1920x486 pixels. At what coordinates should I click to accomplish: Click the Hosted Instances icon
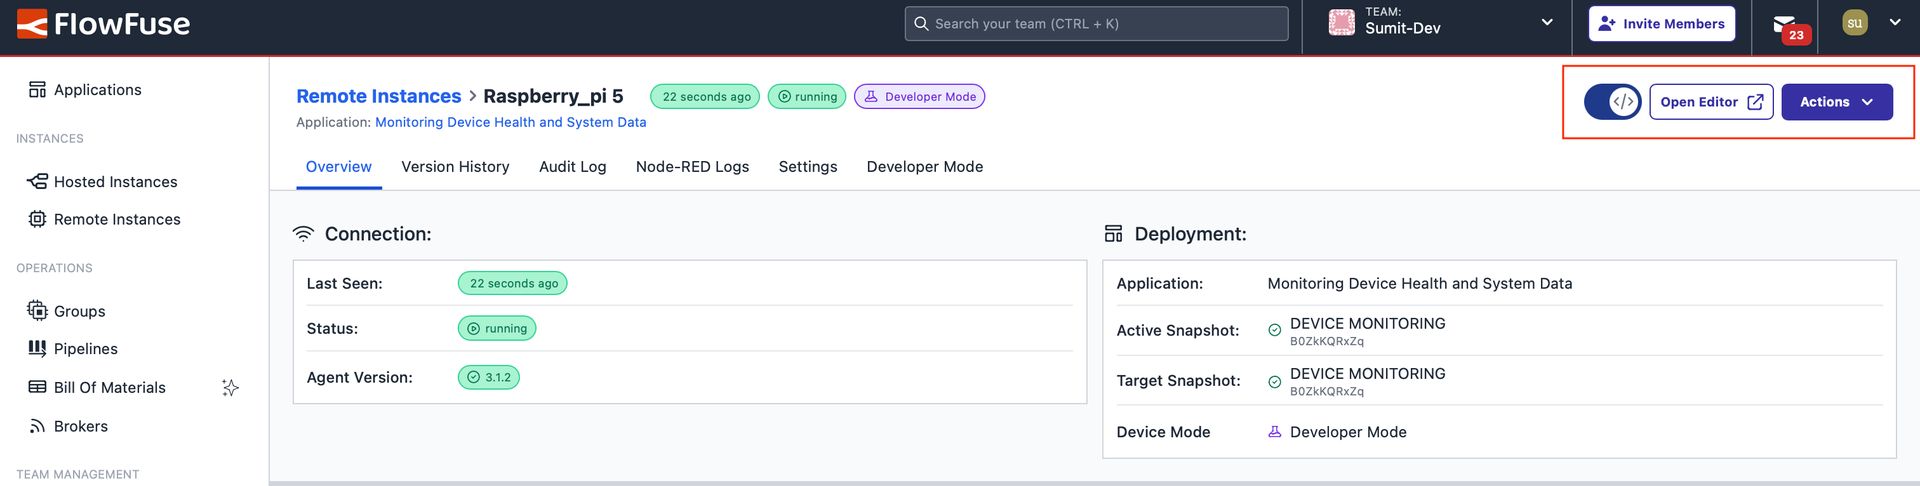(x=37, y=182)
